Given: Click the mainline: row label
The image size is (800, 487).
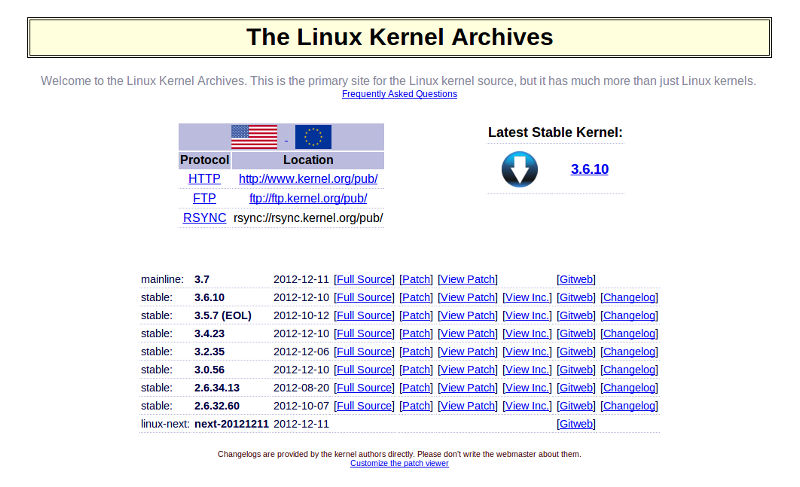Looking at the screenshot, I should tap(162, 279).
